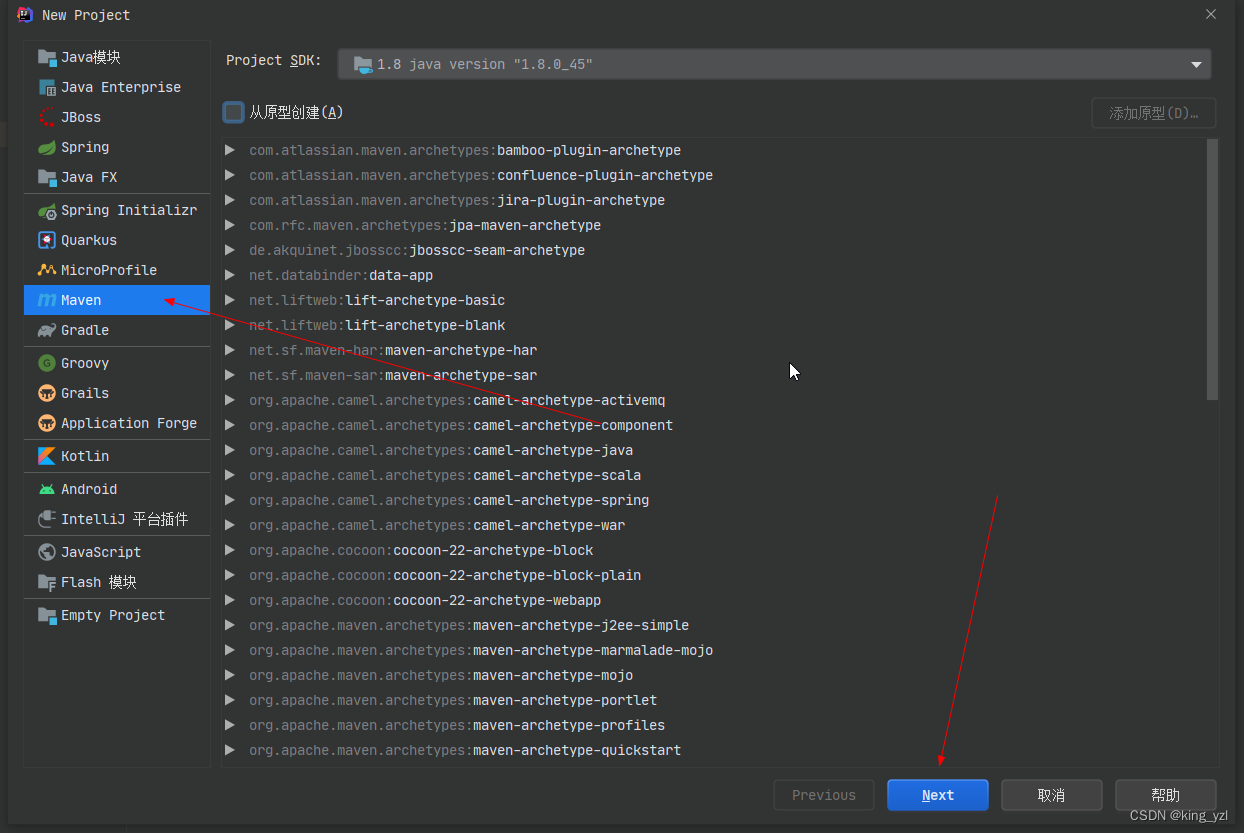
Task: Click the Android robot icon
Action: [47, 489]
